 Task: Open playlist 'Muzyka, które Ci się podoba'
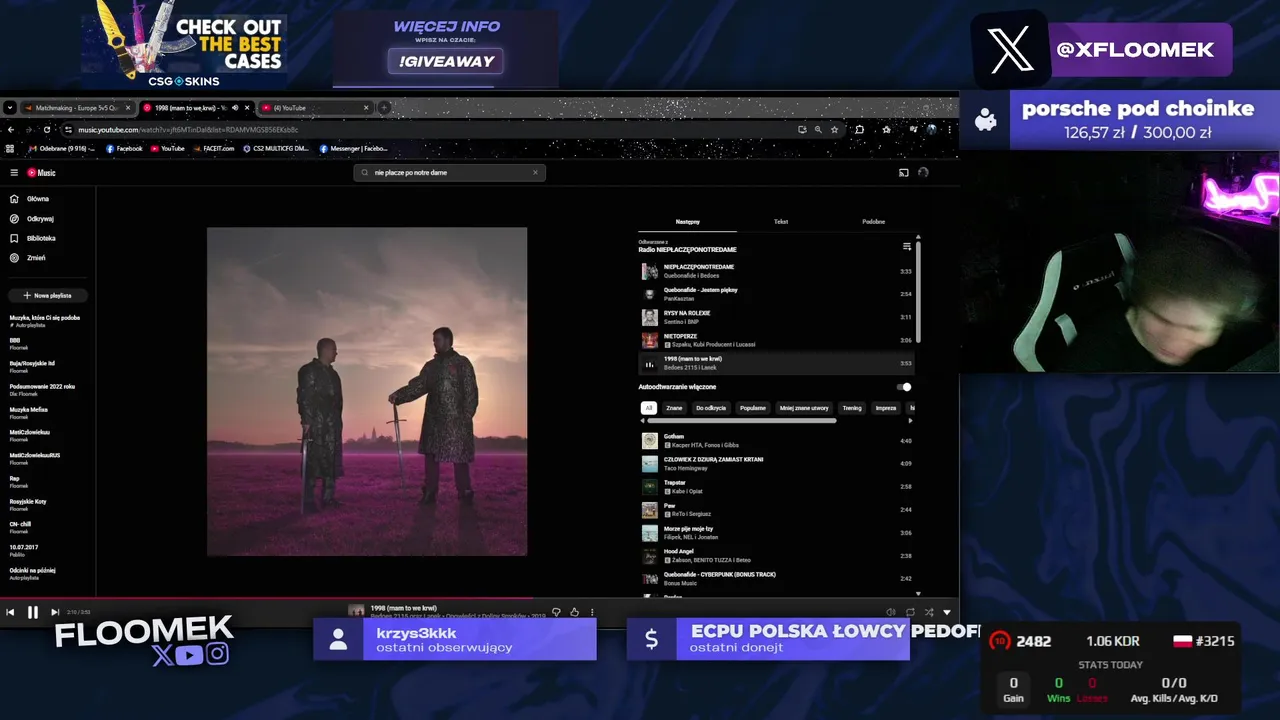click(47, 321)
